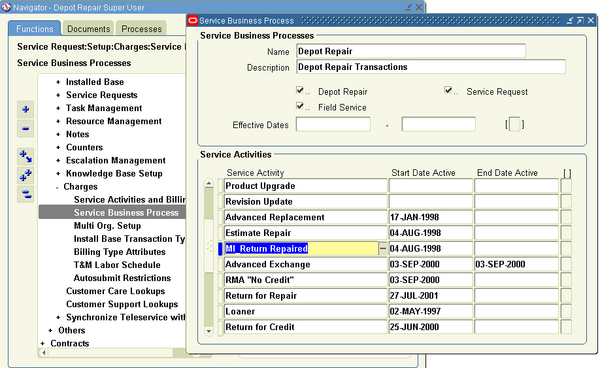600x368 pixels.
Task: Expand the Counters tree node
Action: point(58,147)
